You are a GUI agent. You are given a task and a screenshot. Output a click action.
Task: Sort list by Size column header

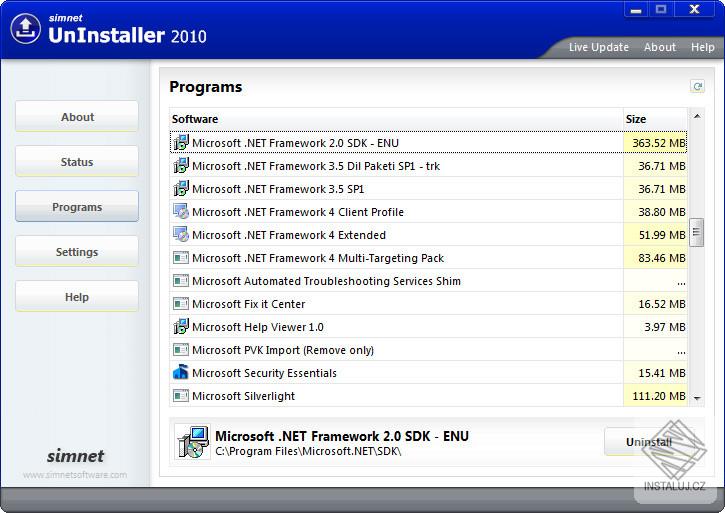(655, 119)
